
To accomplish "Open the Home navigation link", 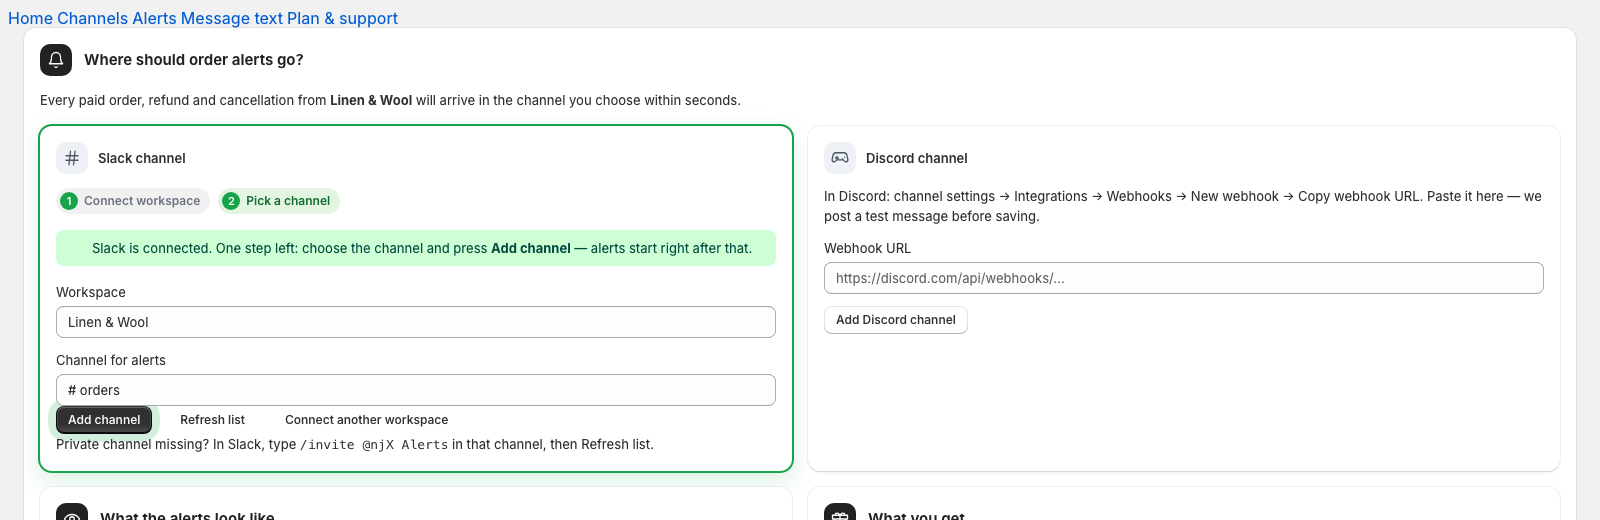I will tap(30, 18).
